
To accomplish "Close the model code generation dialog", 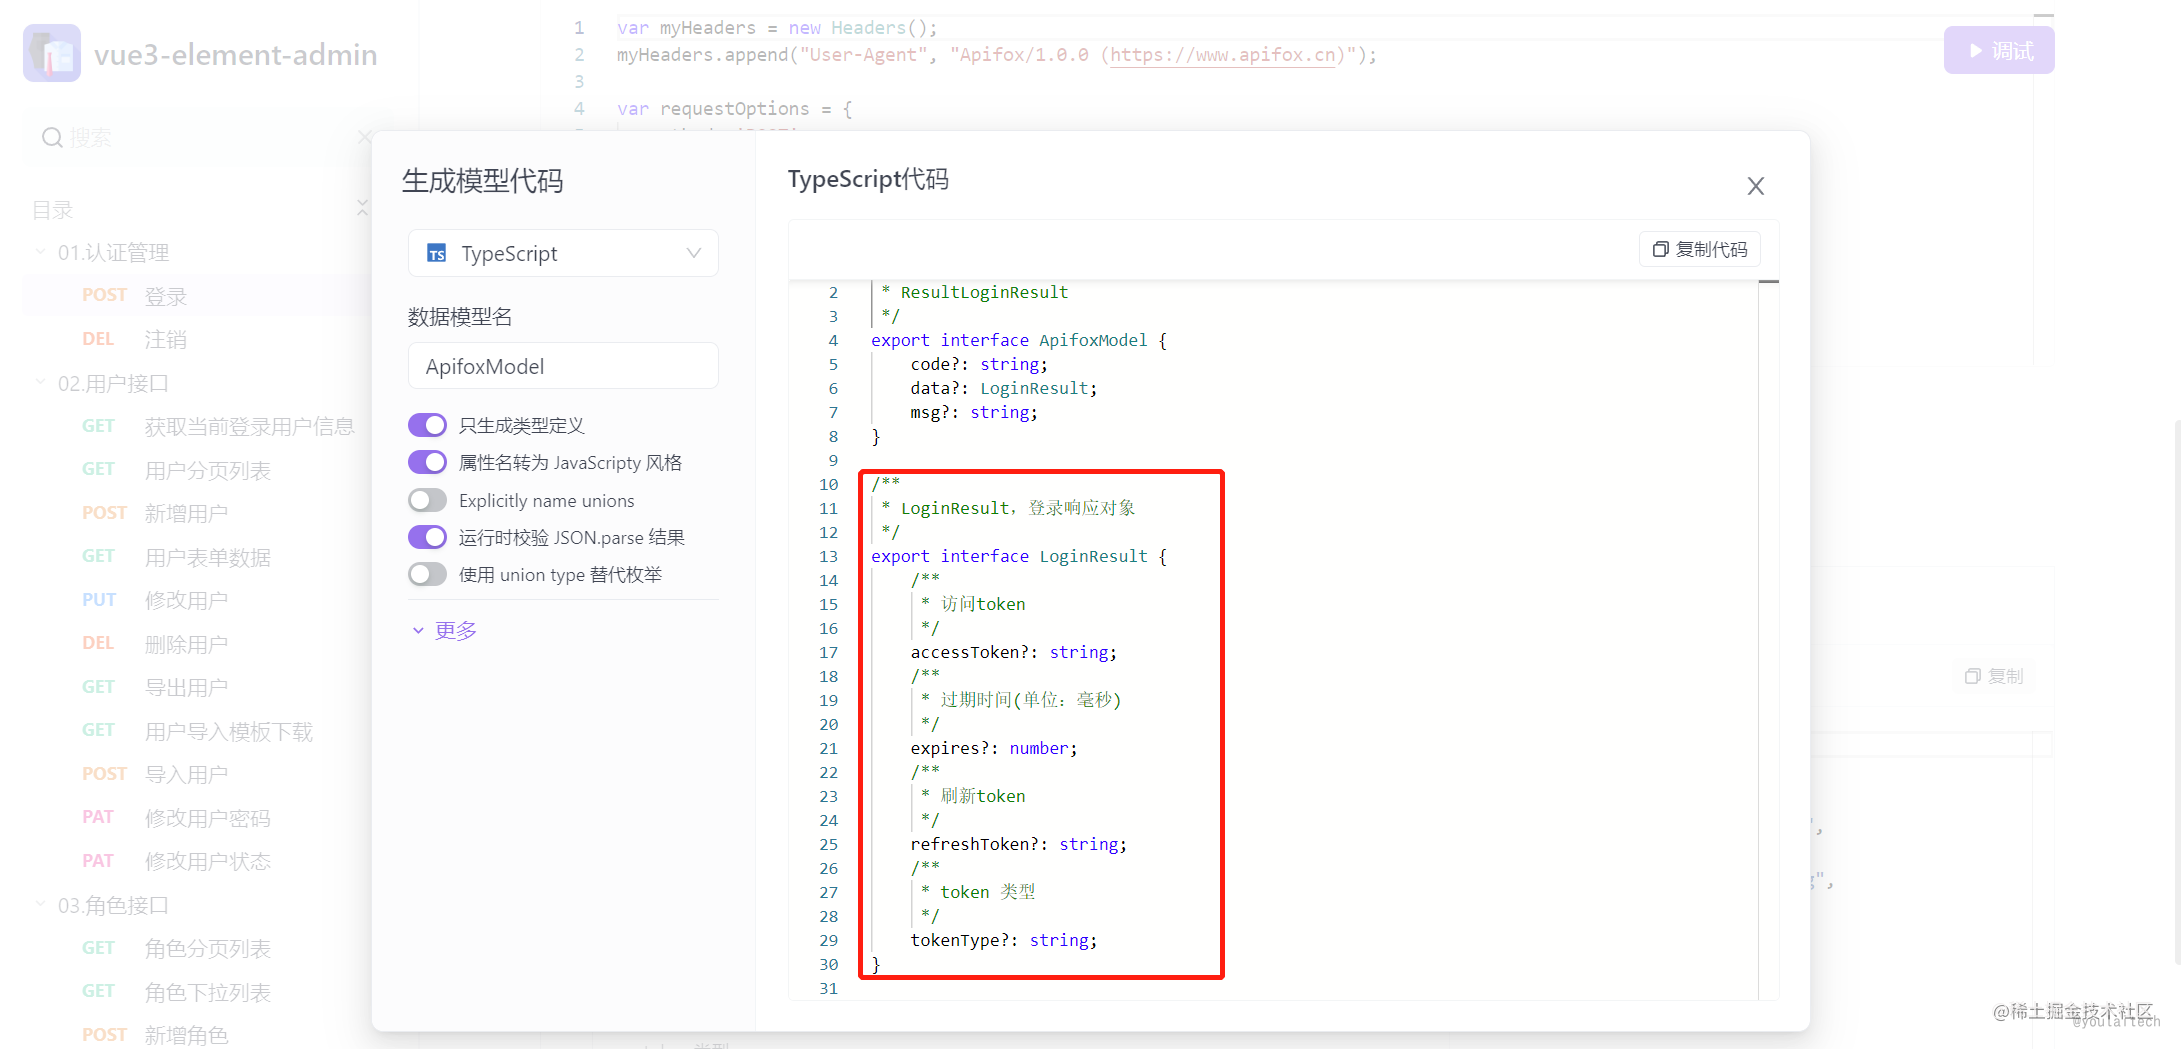I will coord(1755,186).
